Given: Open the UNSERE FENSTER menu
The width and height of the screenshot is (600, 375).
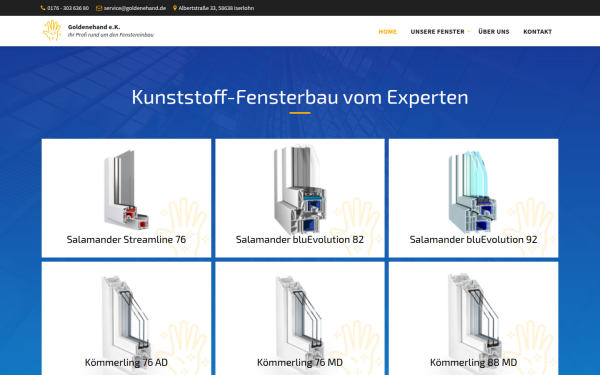Looking at the screenshot, I should [437, 32].
